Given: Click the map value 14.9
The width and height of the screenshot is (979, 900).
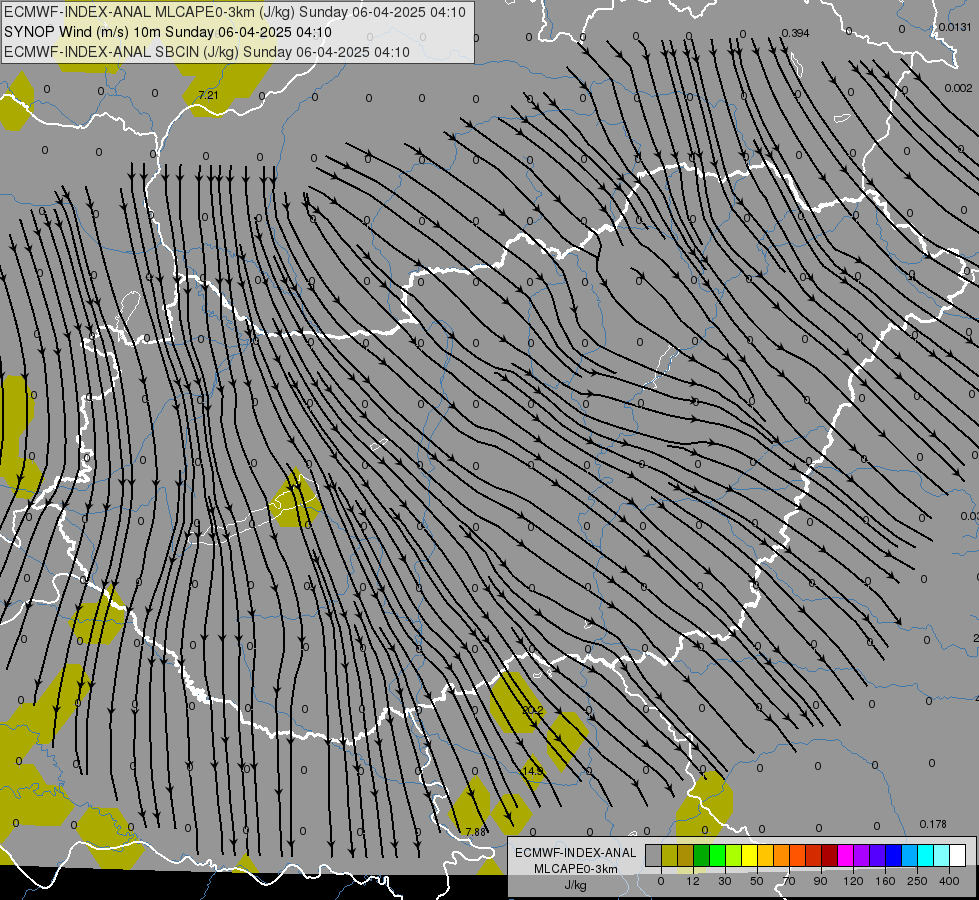Looking at the screenshot, I should 533,771.
